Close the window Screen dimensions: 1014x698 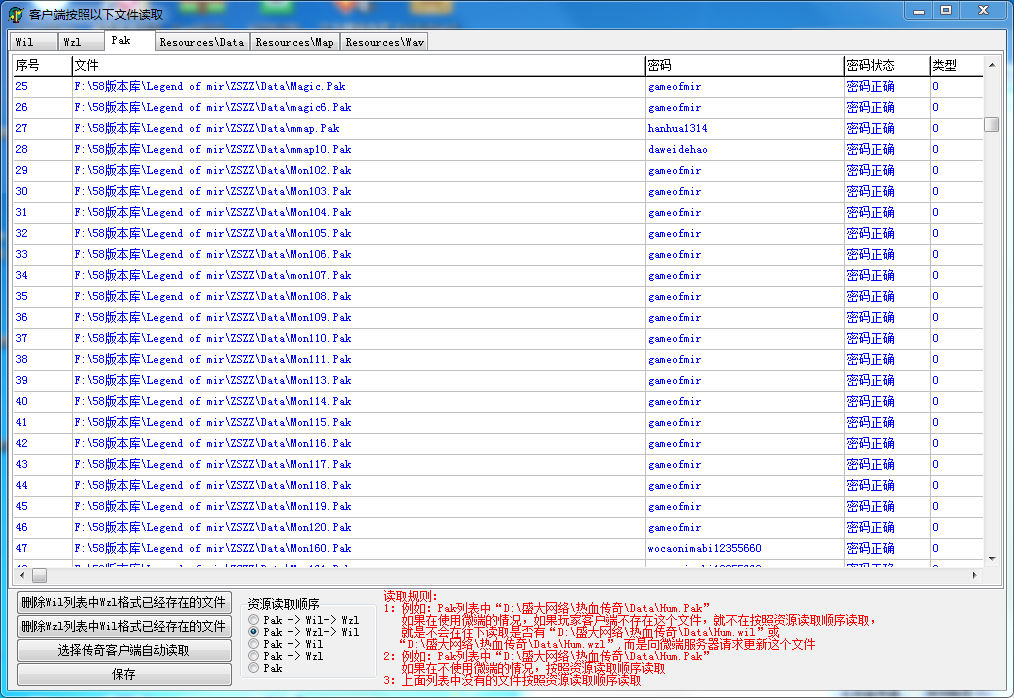[984, 10]
